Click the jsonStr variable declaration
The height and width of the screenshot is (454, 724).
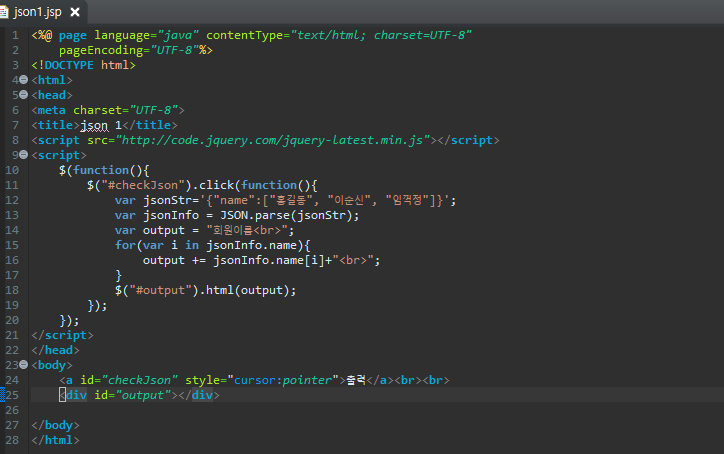click(285, 200)
